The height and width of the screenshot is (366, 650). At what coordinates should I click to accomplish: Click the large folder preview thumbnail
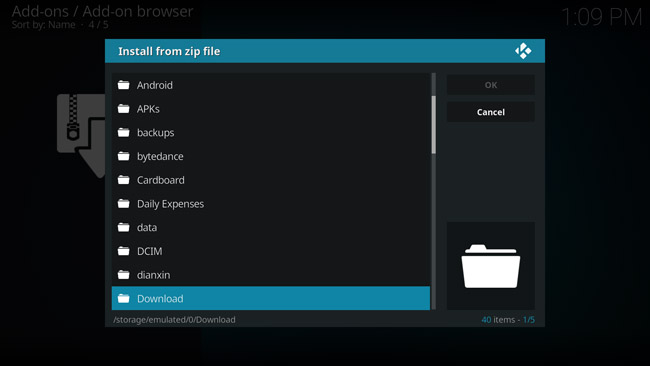click(491, 266)
